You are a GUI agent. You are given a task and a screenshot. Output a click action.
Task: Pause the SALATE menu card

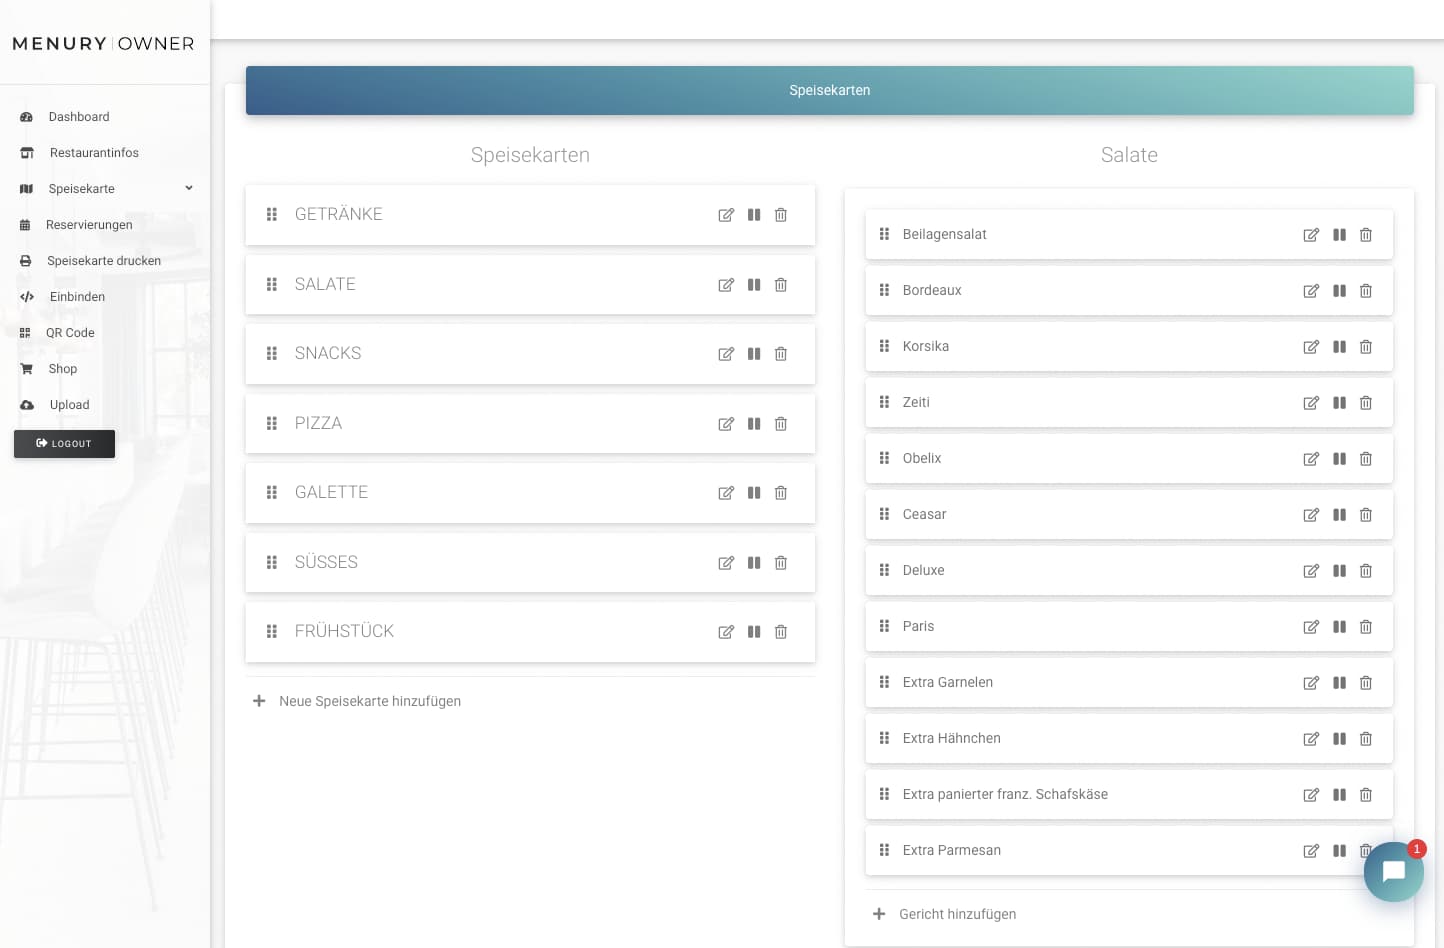[754, 285]
